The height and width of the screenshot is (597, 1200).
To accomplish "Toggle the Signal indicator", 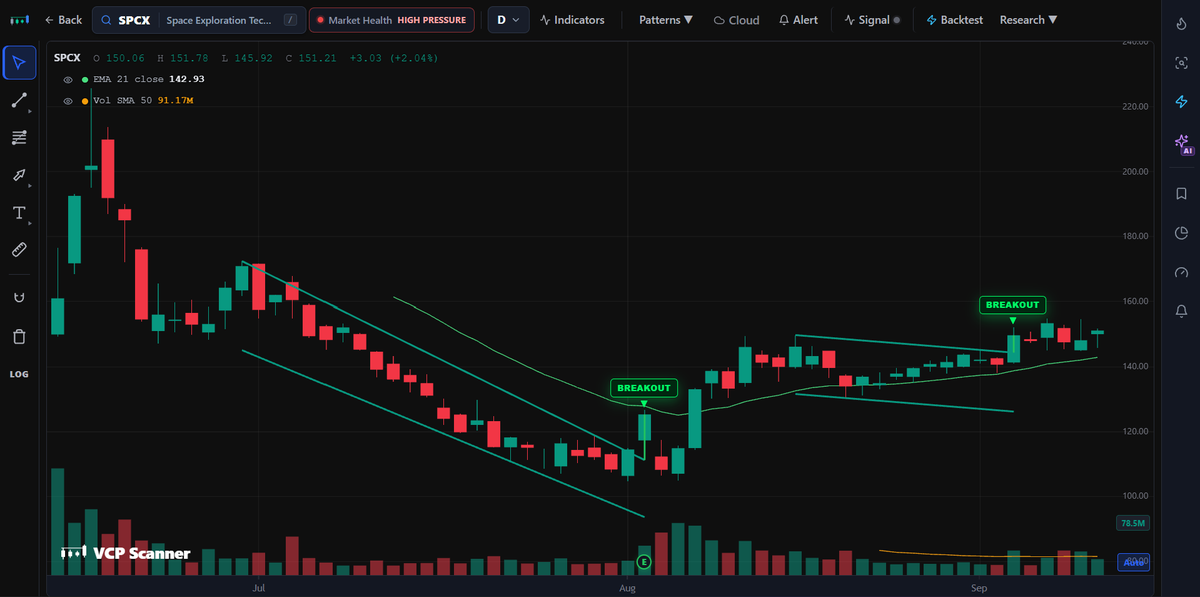I will pos(872,20).
